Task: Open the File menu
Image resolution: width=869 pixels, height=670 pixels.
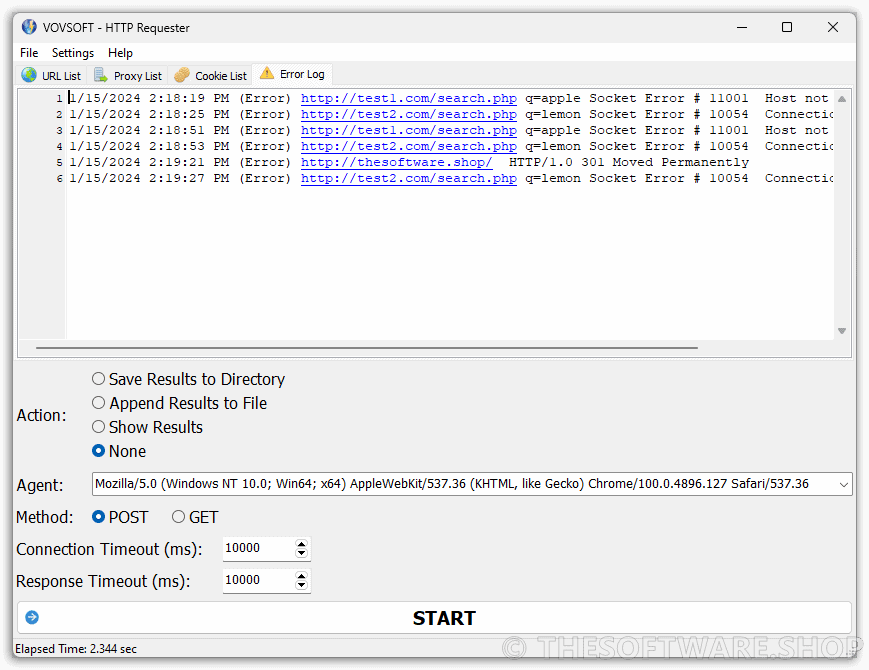Action: [29, 53]
